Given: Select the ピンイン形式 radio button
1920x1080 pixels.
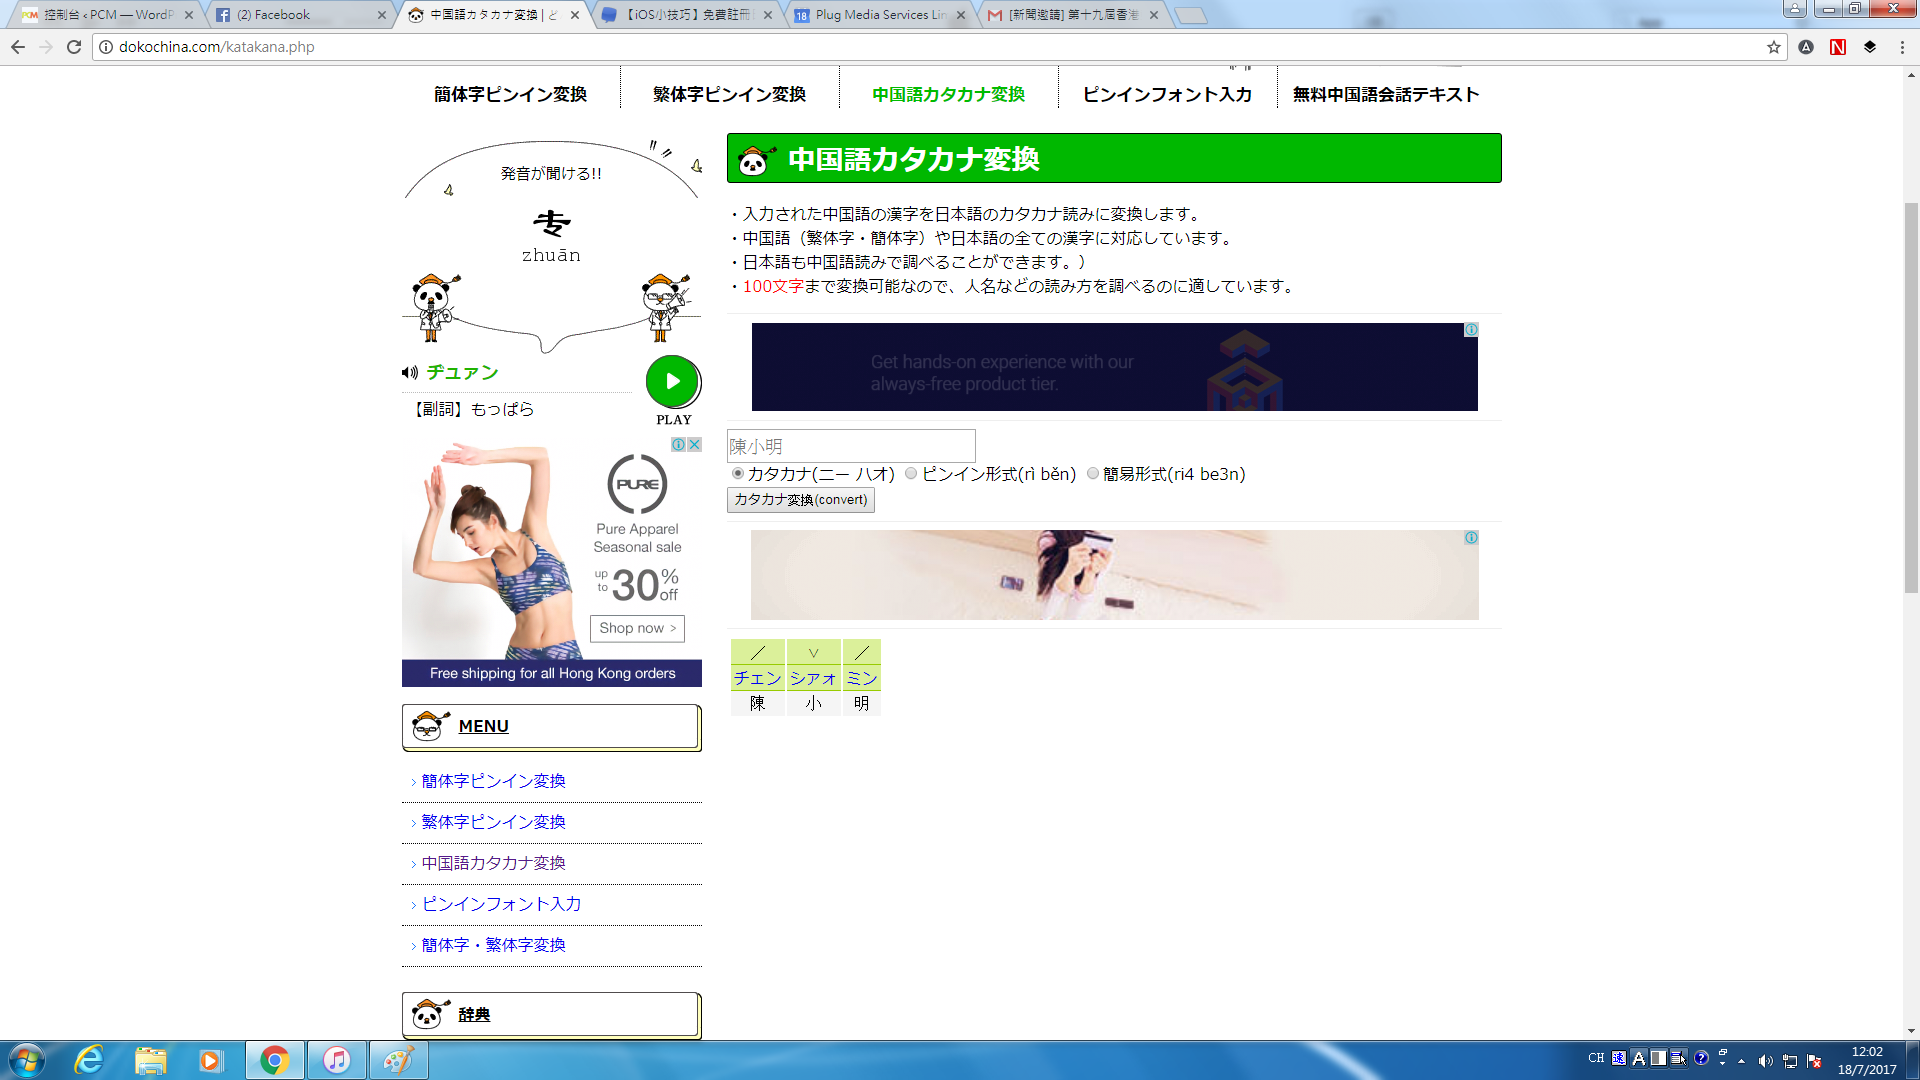Looking at the screenshot, I should click(x=911, y=474).
